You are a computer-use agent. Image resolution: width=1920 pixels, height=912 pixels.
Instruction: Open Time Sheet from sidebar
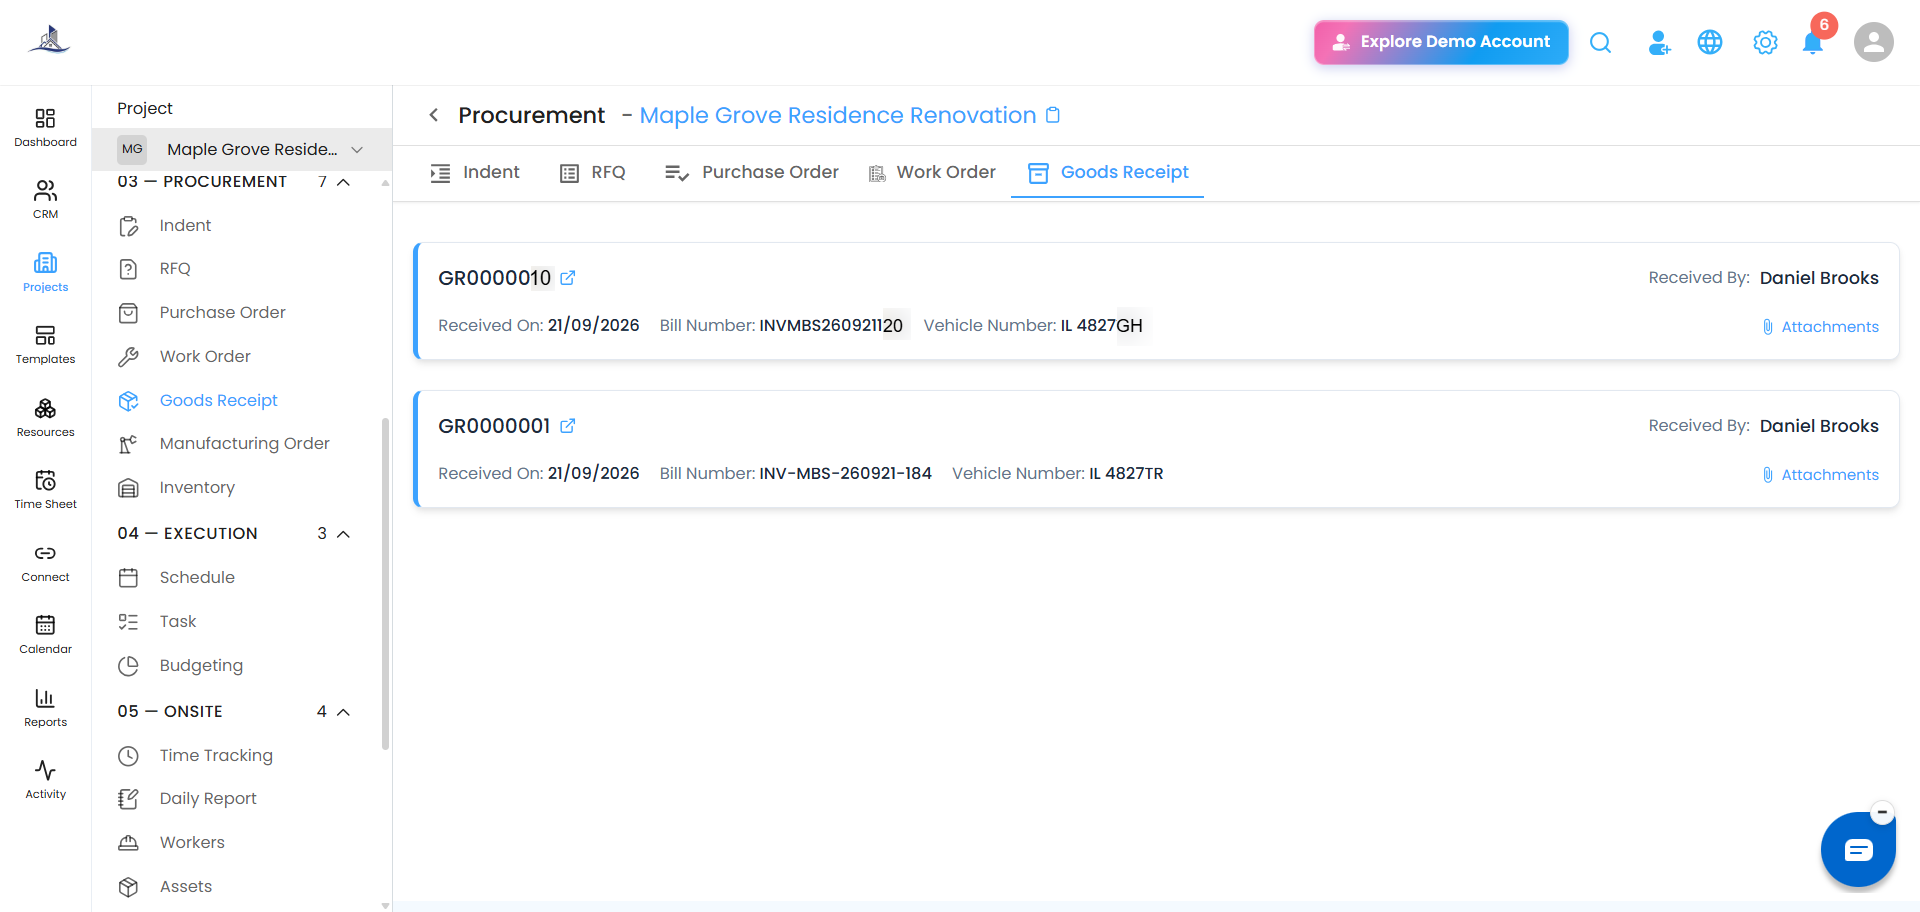[x=45, y=490]
